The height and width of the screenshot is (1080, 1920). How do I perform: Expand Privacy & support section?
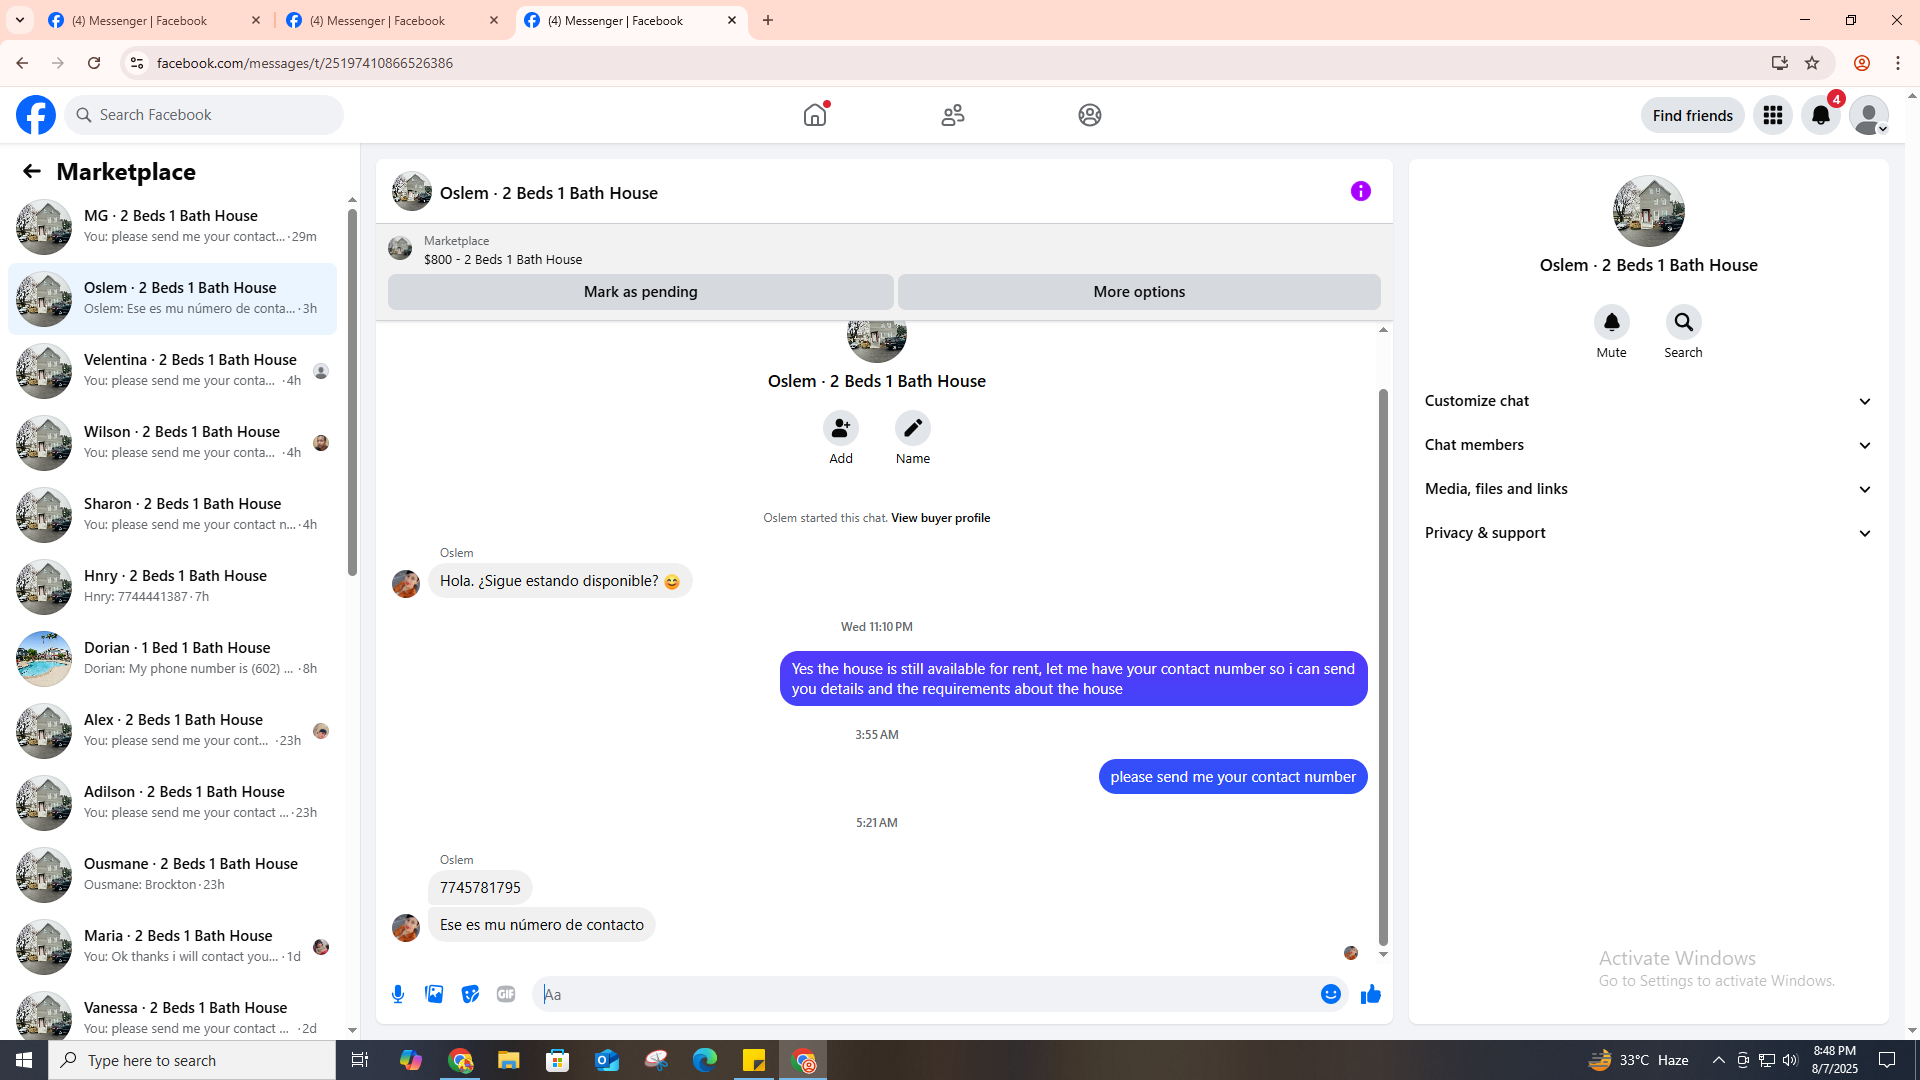point(1649,533)
